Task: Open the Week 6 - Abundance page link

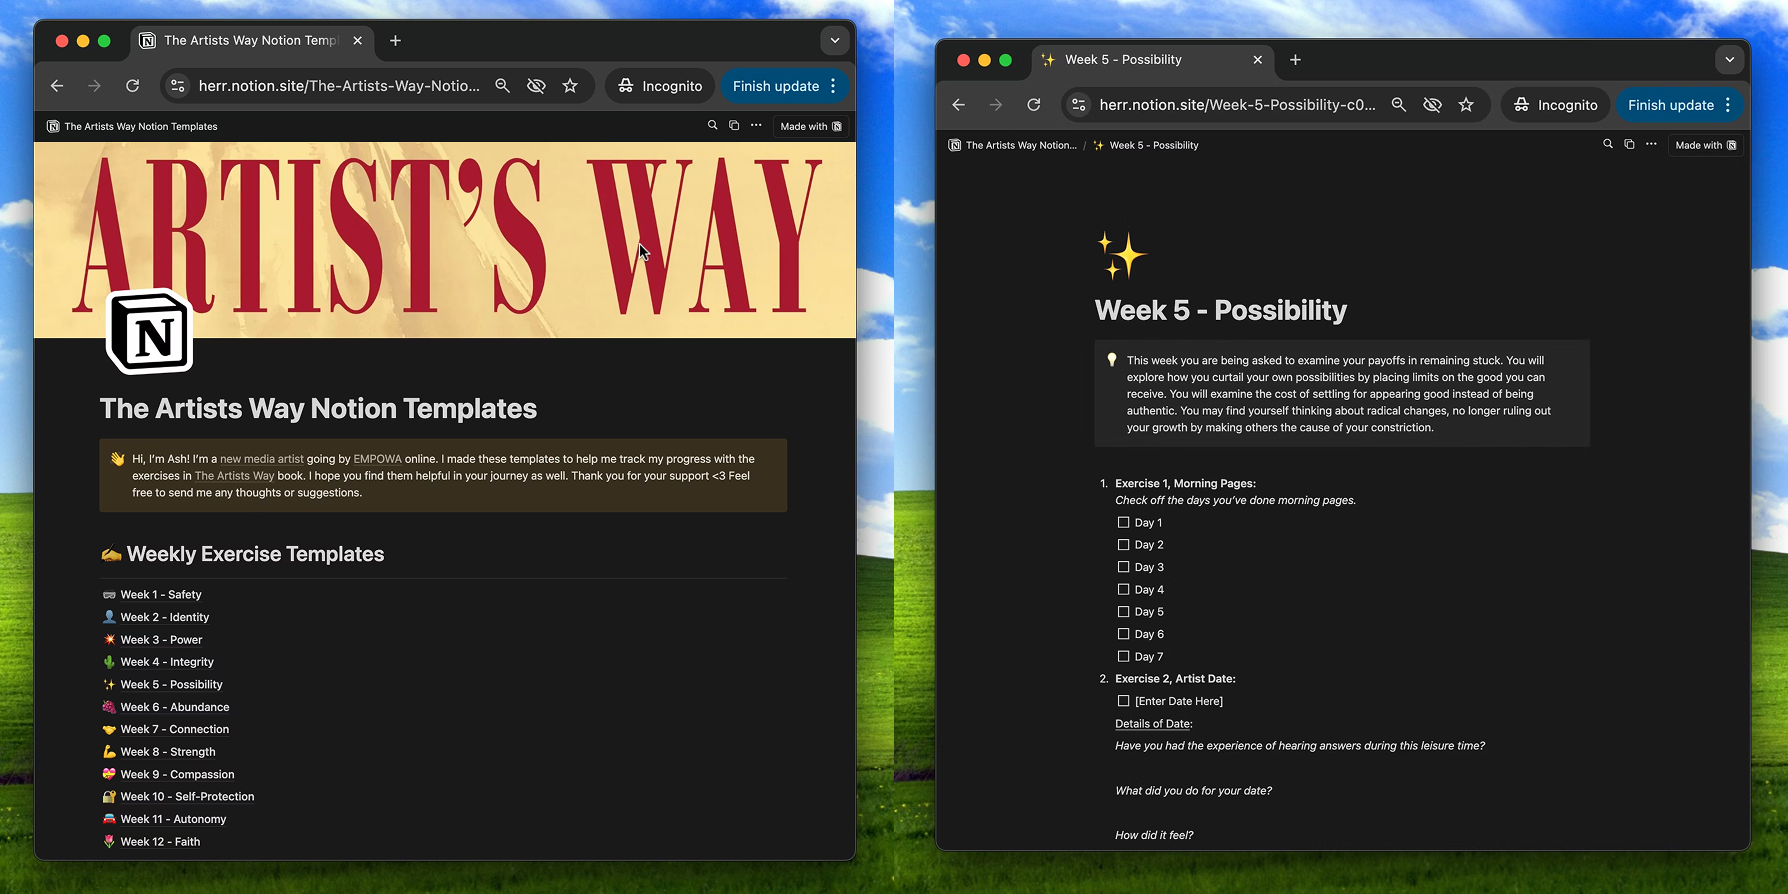Action: [174, 707]
